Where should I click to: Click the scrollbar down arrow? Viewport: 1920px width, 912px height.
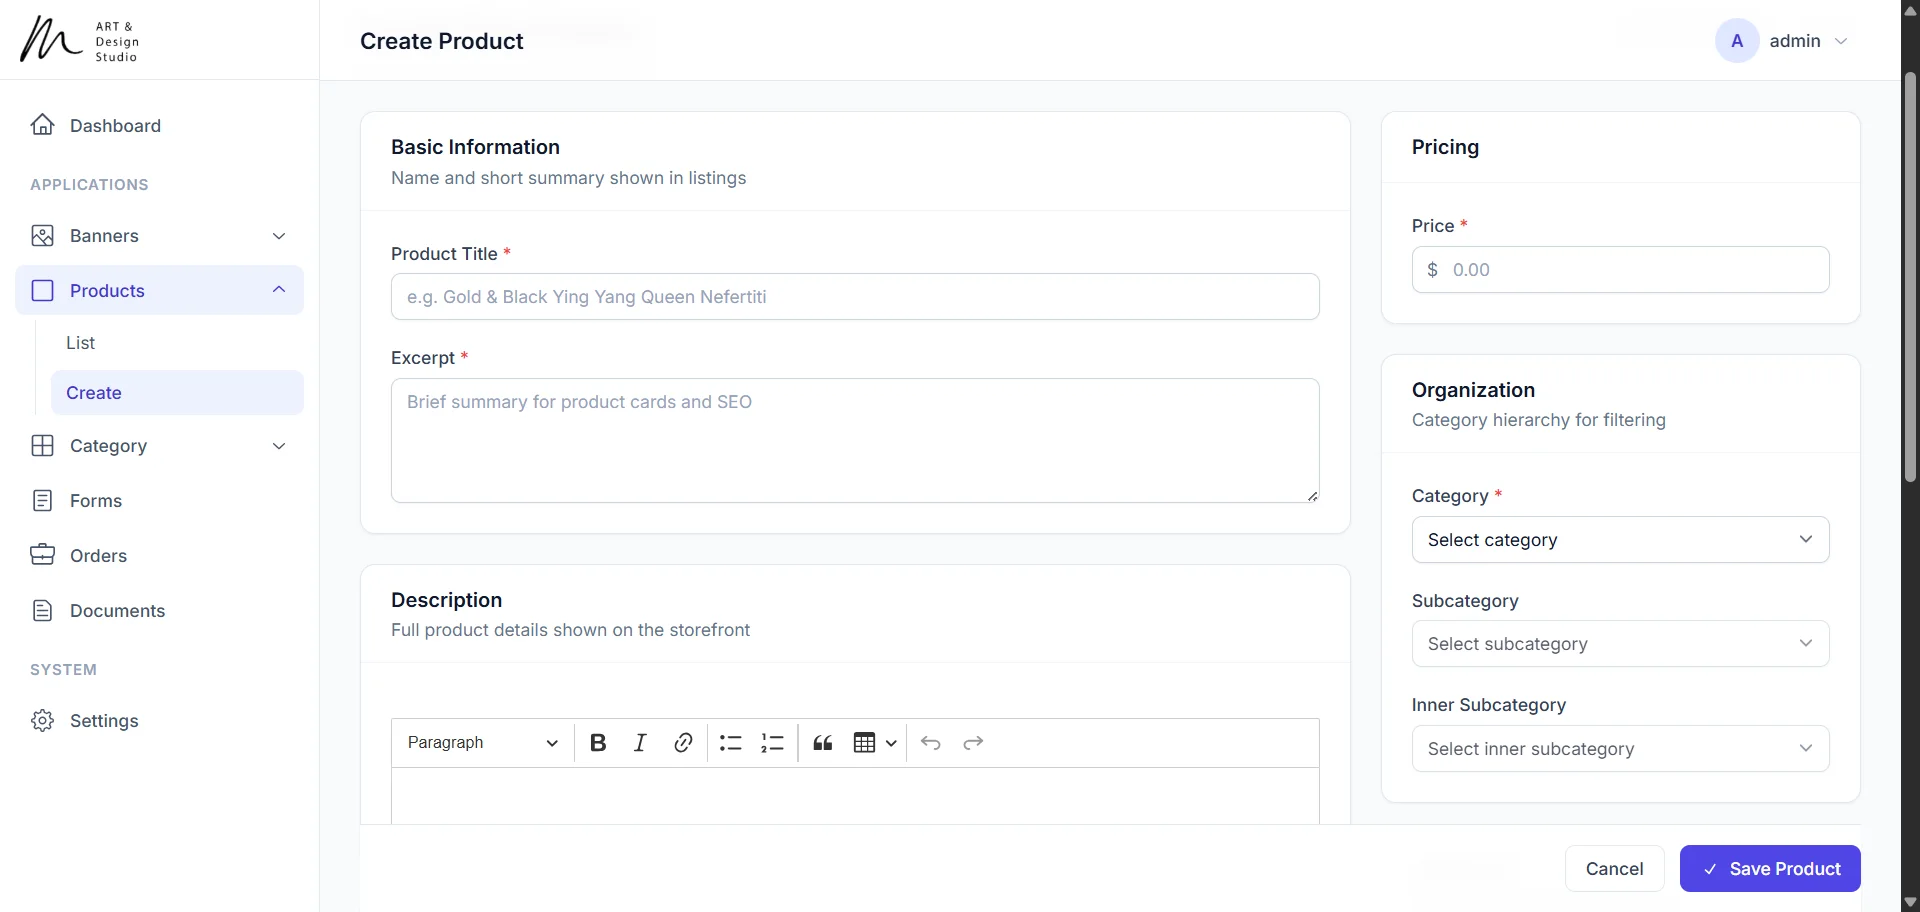(x=1910, y=902)
